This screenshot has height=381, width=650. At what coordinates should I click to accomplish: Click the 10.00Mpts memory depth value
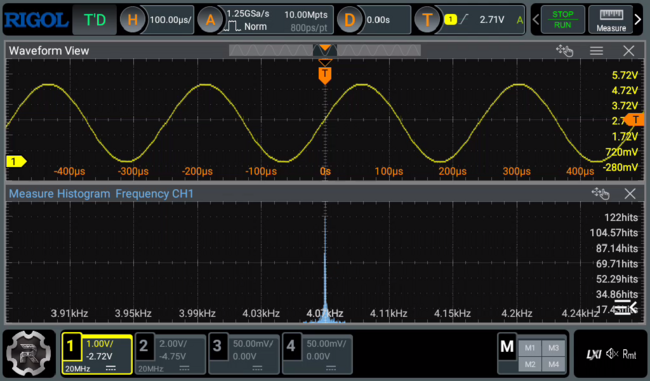click(306, 15)
